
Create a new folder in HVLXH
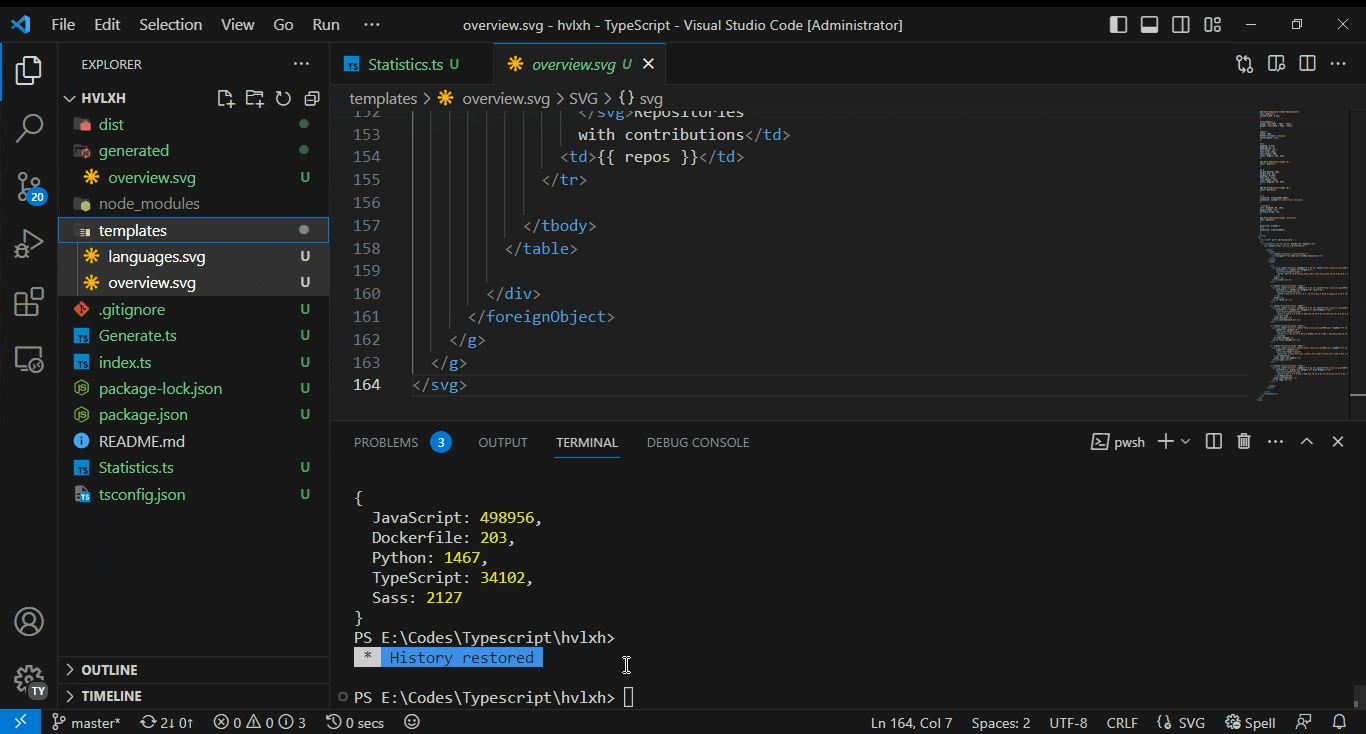pyautogui.click(x=255, y=98)
